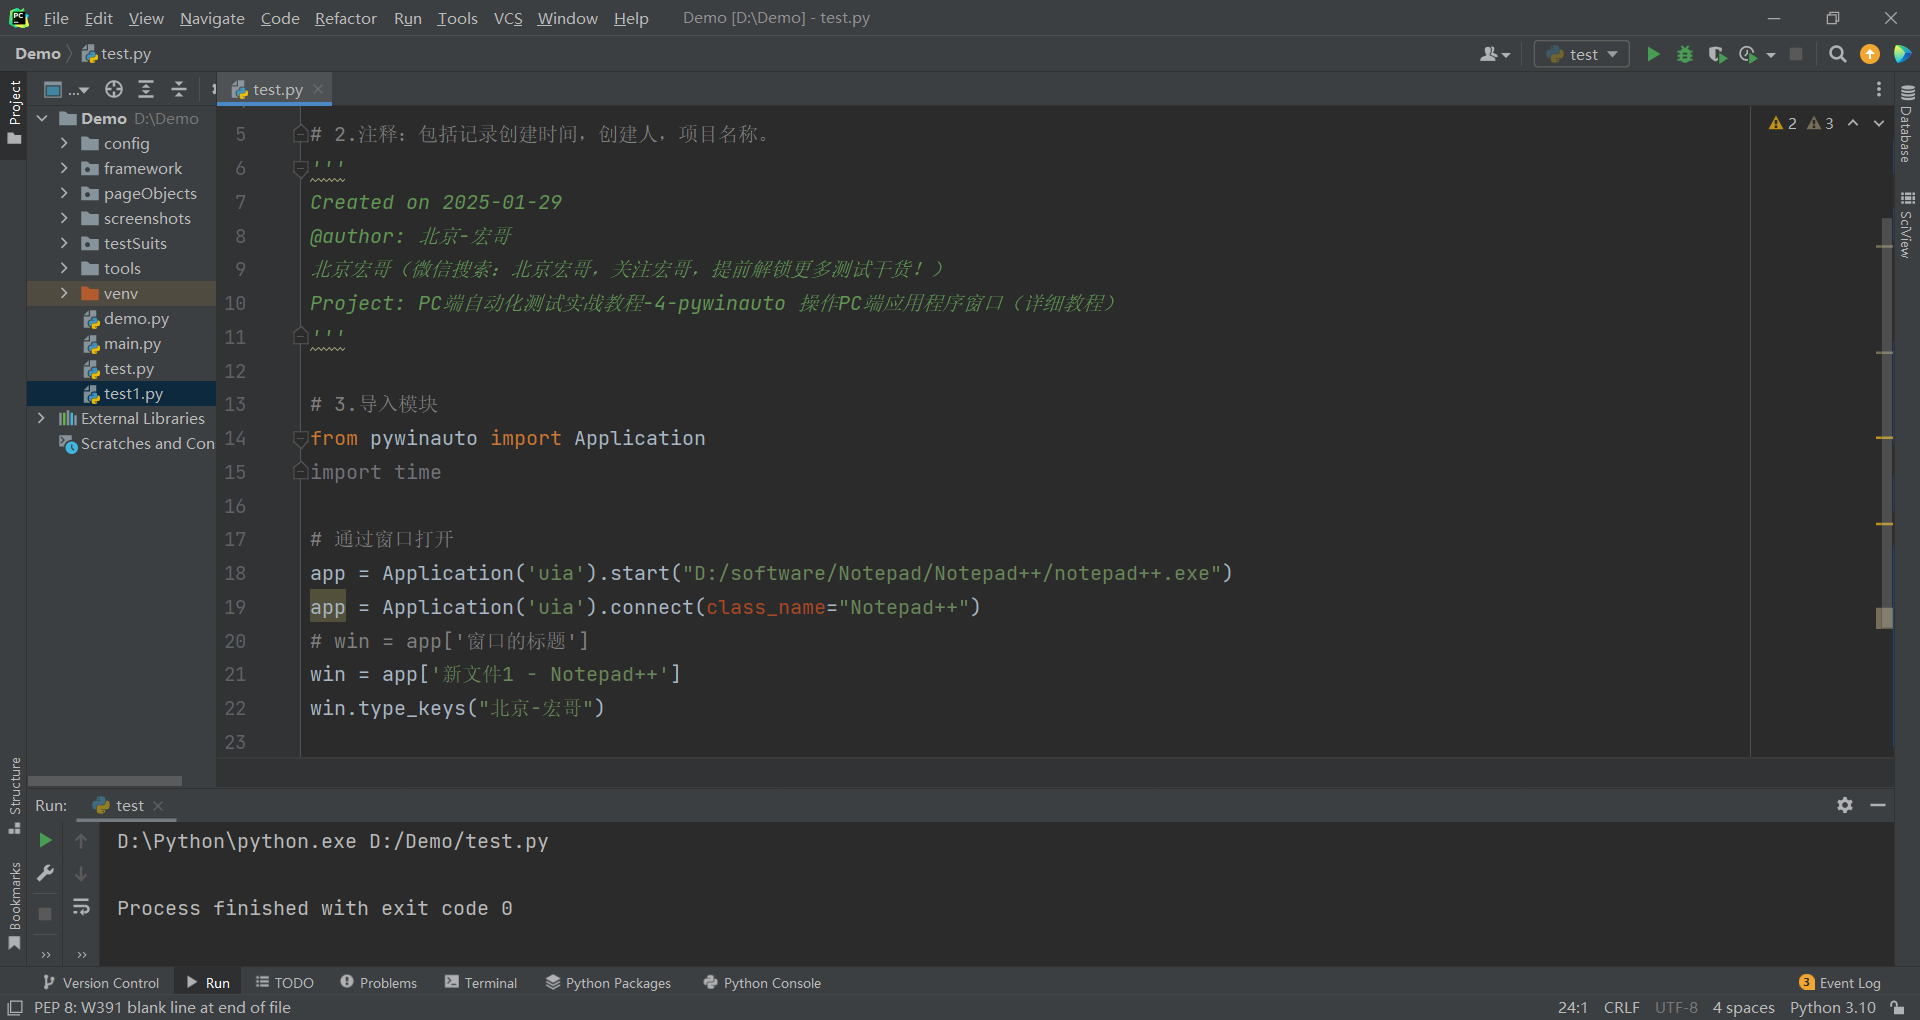The image size is (1920, 1020).
Task: Click the Python 3.10 interpreter status
Action: coord(1832,1007)
